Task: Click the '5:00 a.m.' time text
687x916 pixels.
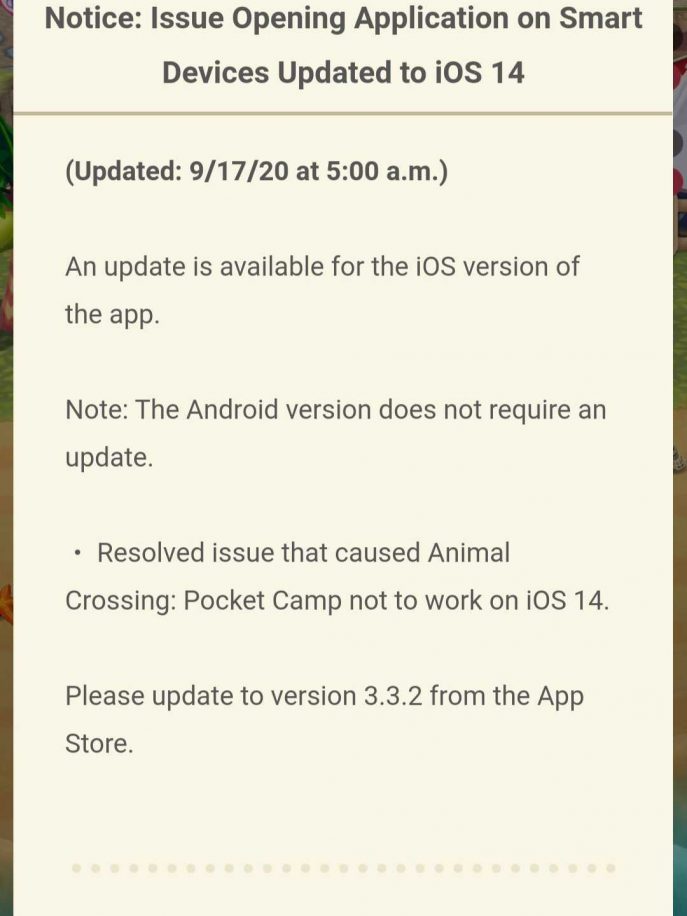Action: (387, 172)
